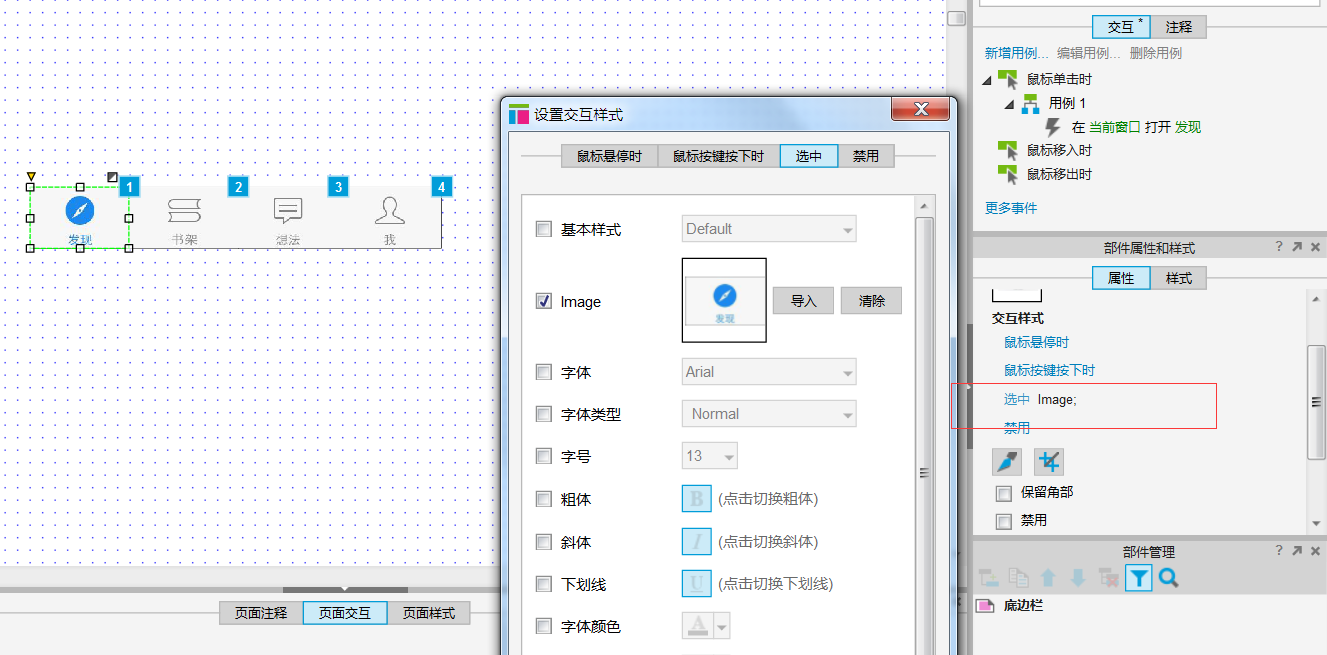Open the 页面注释 tab

tap(261, 613)
